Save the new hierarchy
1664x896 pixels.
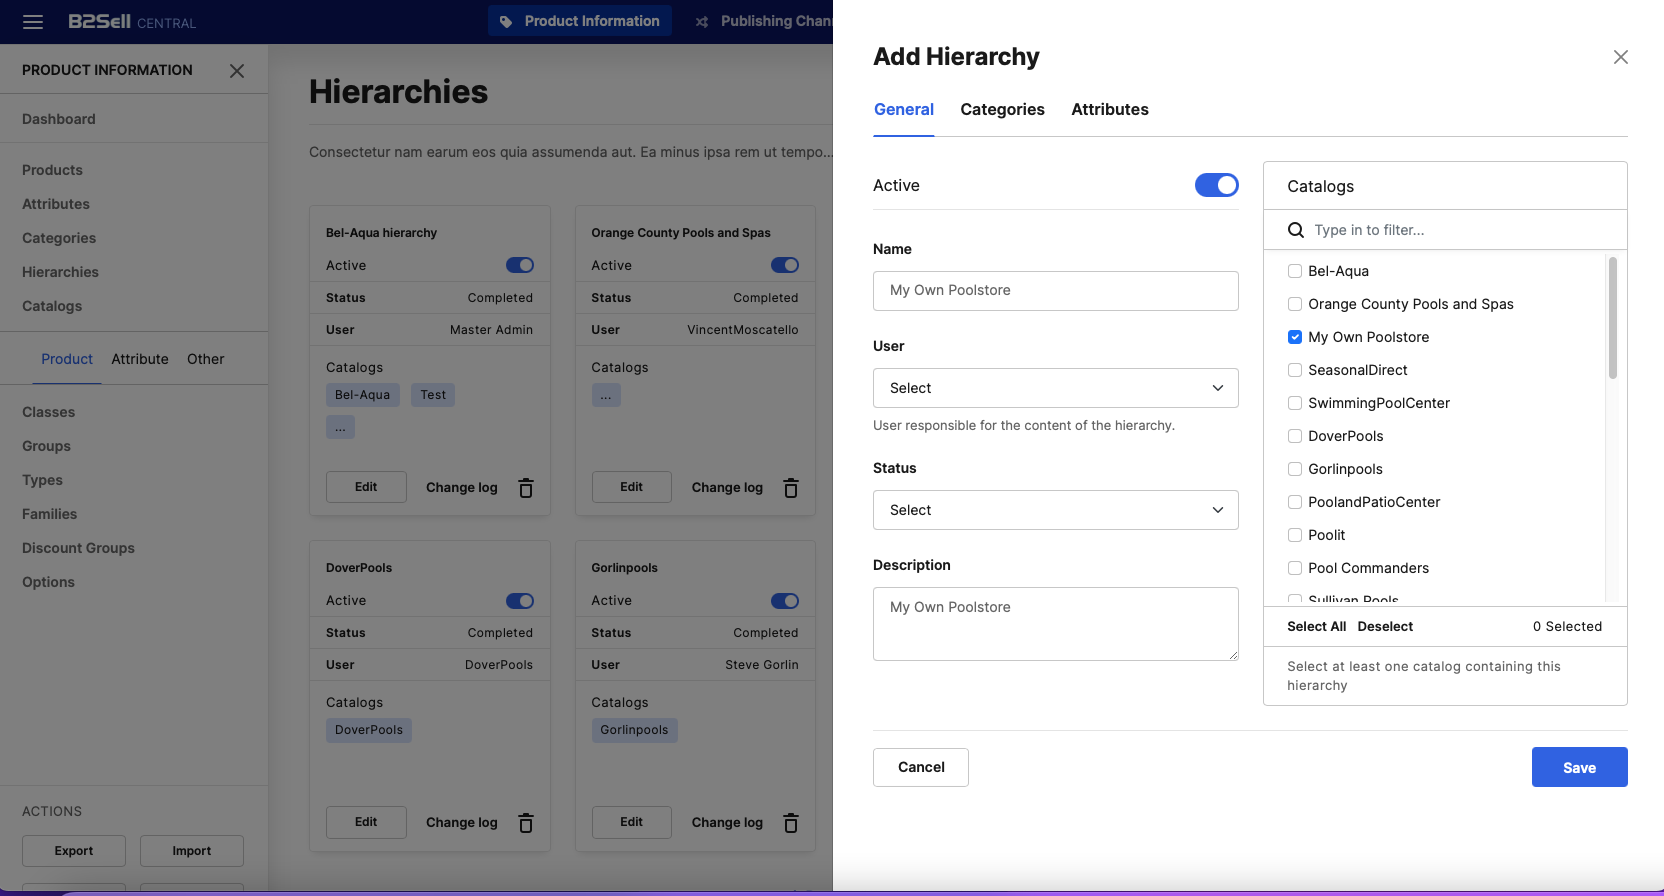point(1579,767)
